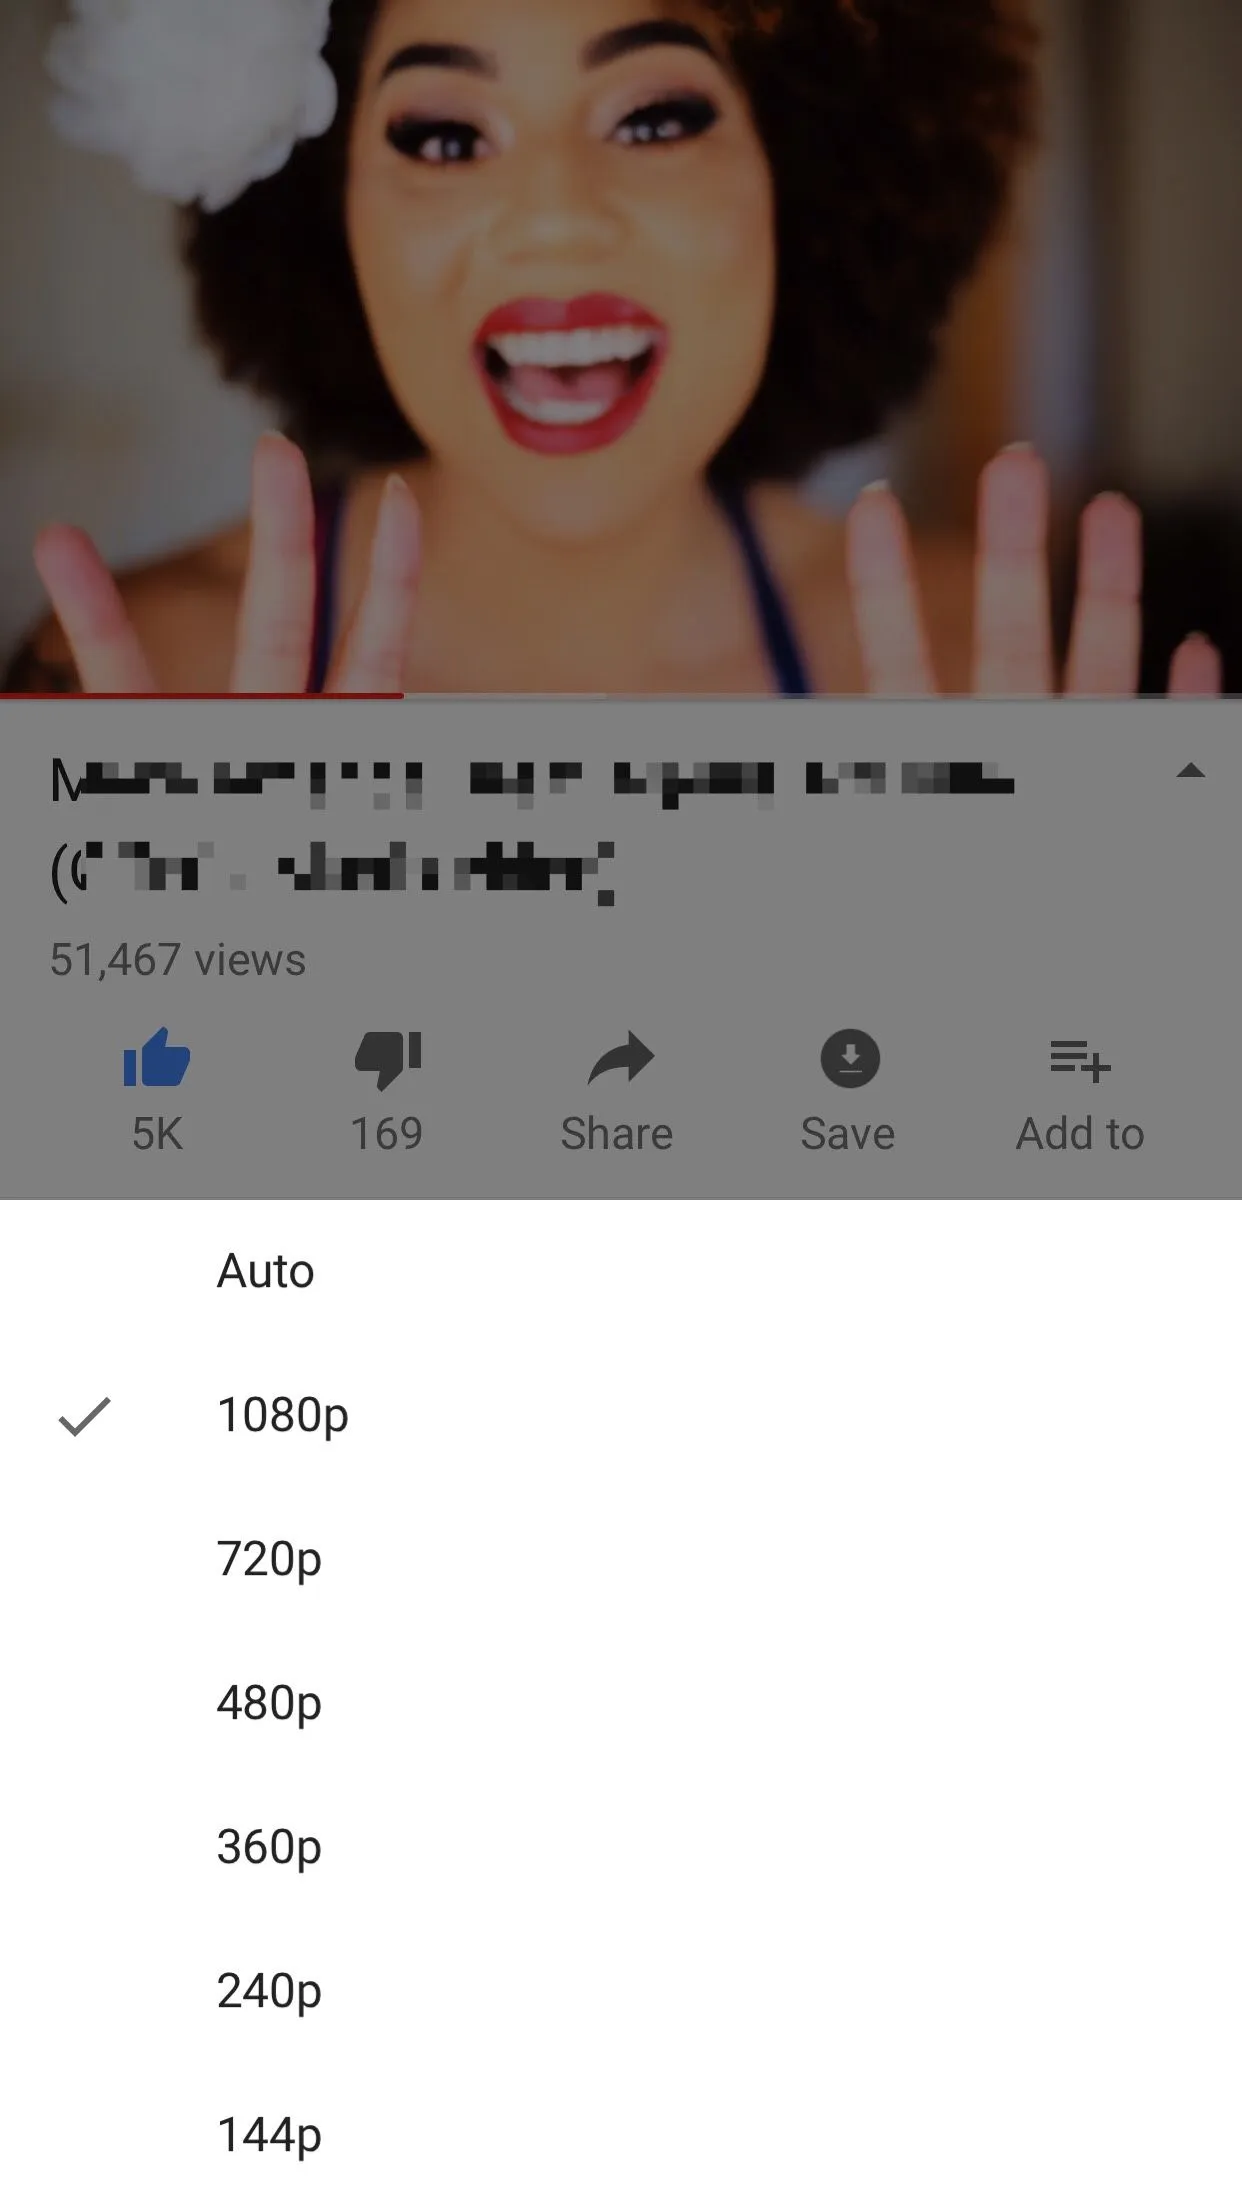The width and height of the screenshot is (1242, 2208).
Task: Tap the blue thumbs-up like icon
Action: pyautogui.click(x=157, y=1058)
